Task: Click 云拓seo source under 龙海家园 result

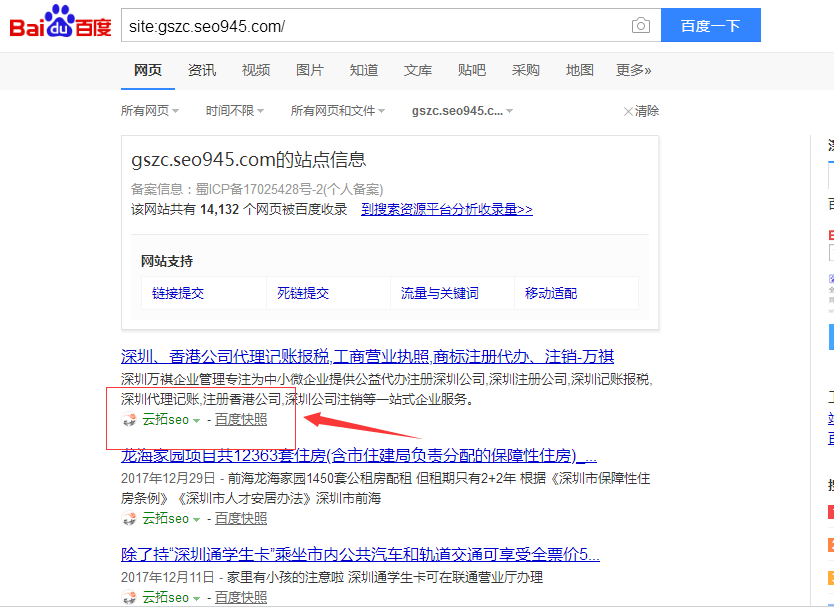Action: coord(165,519)
